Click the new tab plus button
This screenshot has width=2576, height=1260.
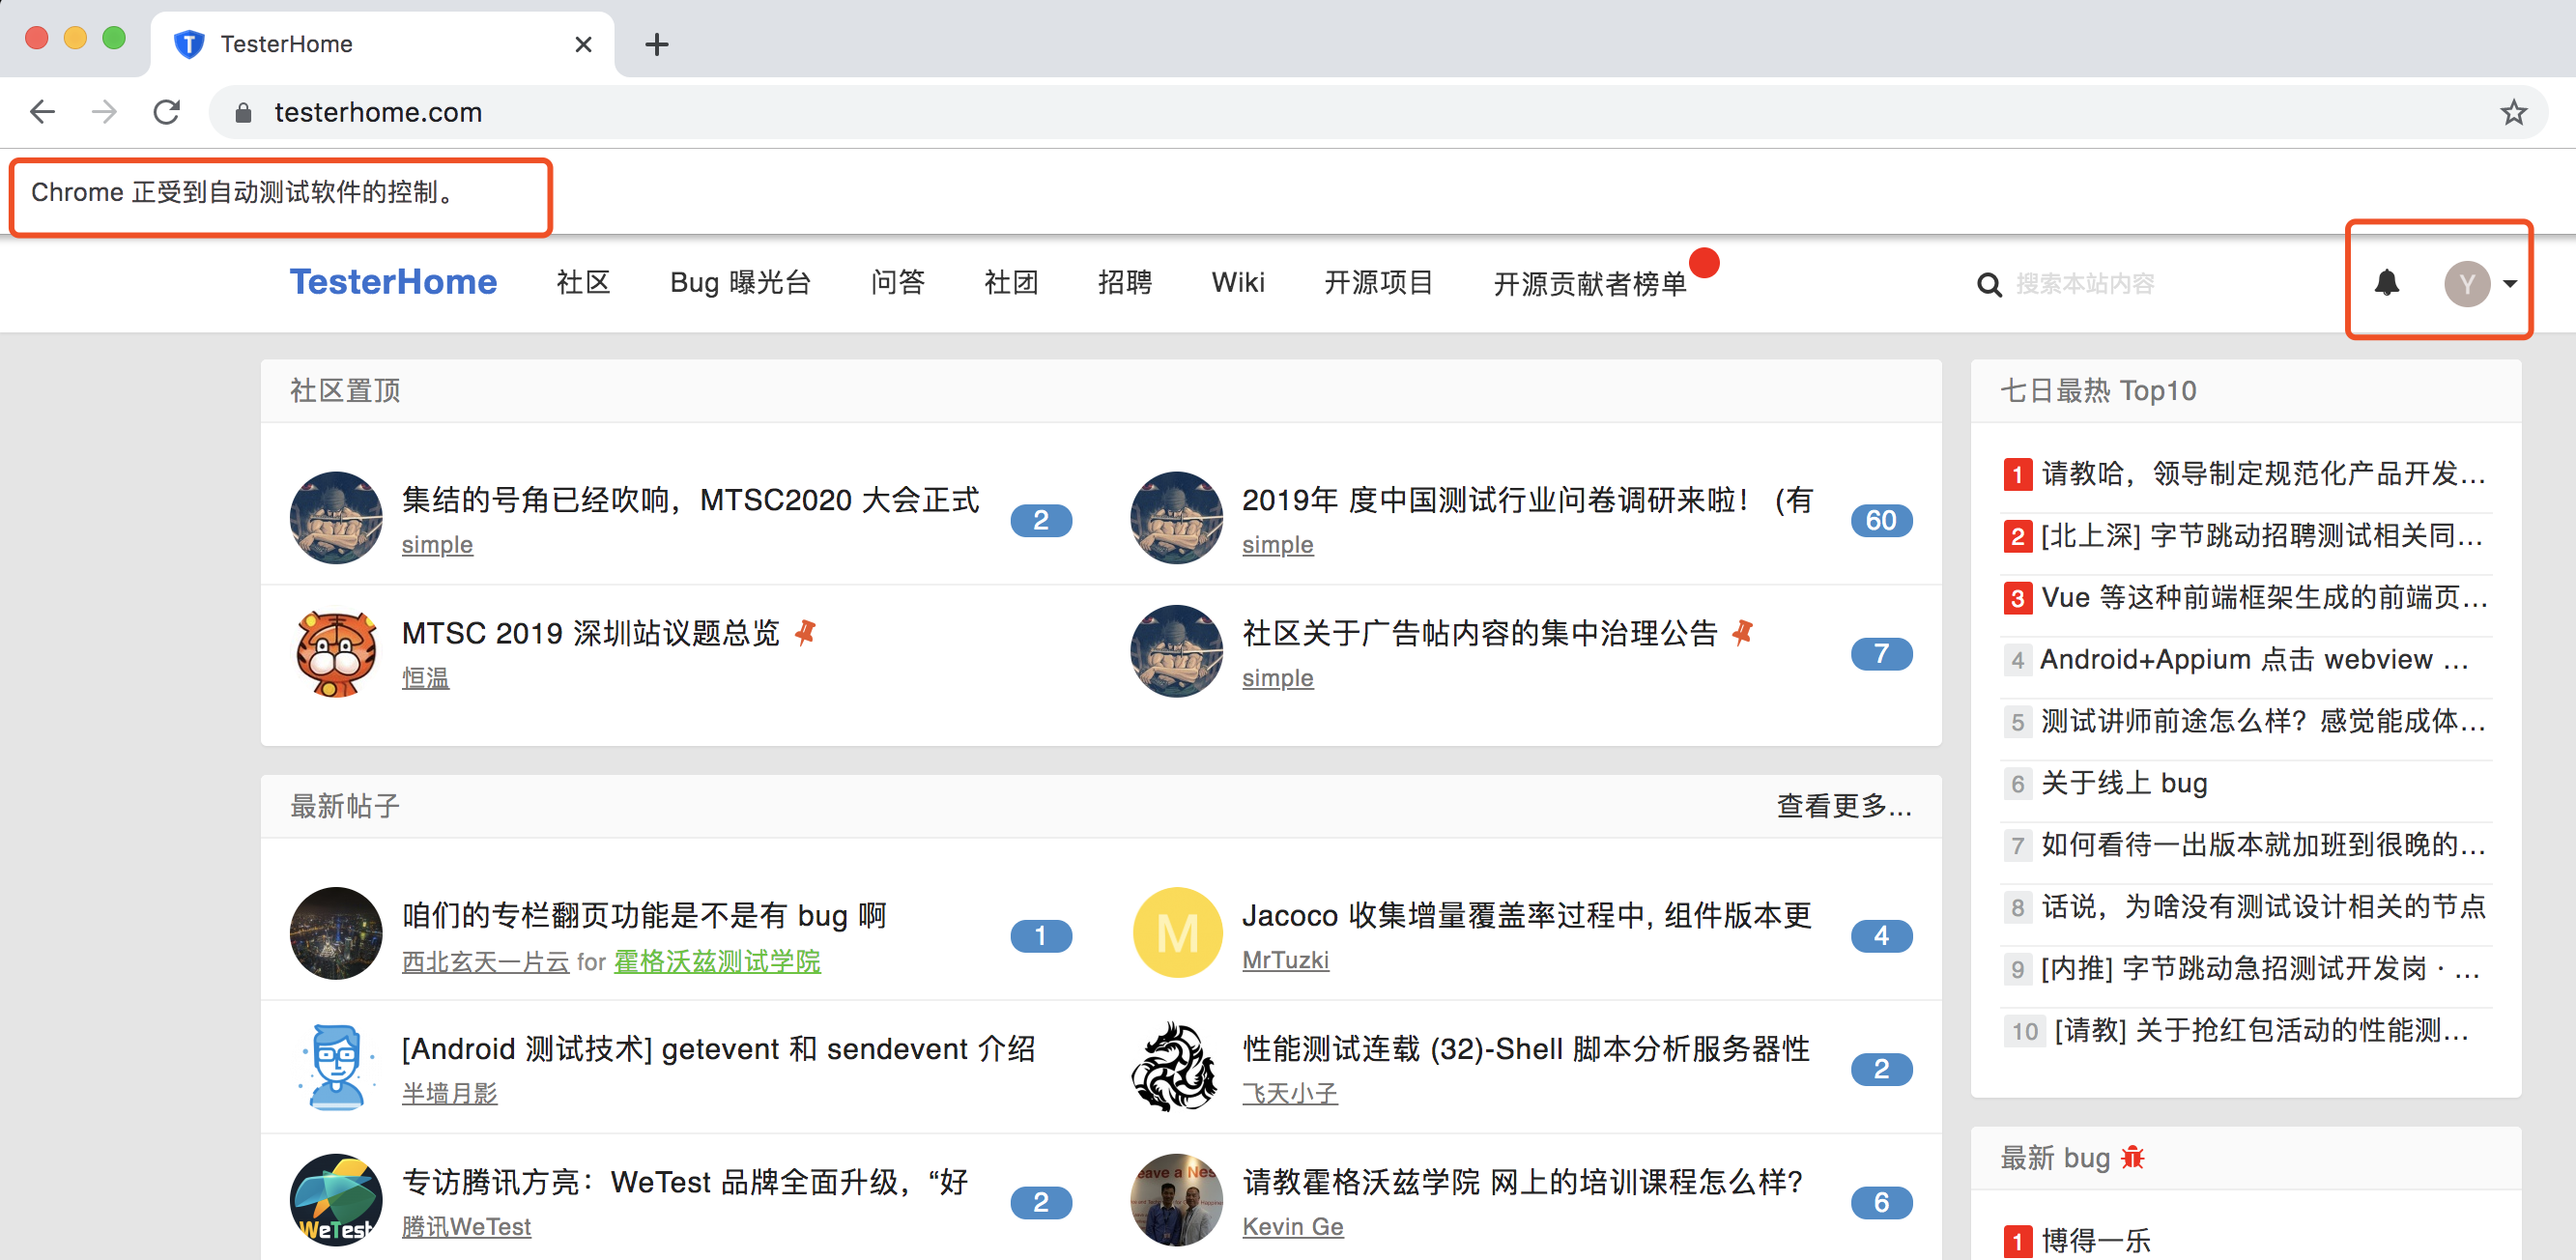657,43
